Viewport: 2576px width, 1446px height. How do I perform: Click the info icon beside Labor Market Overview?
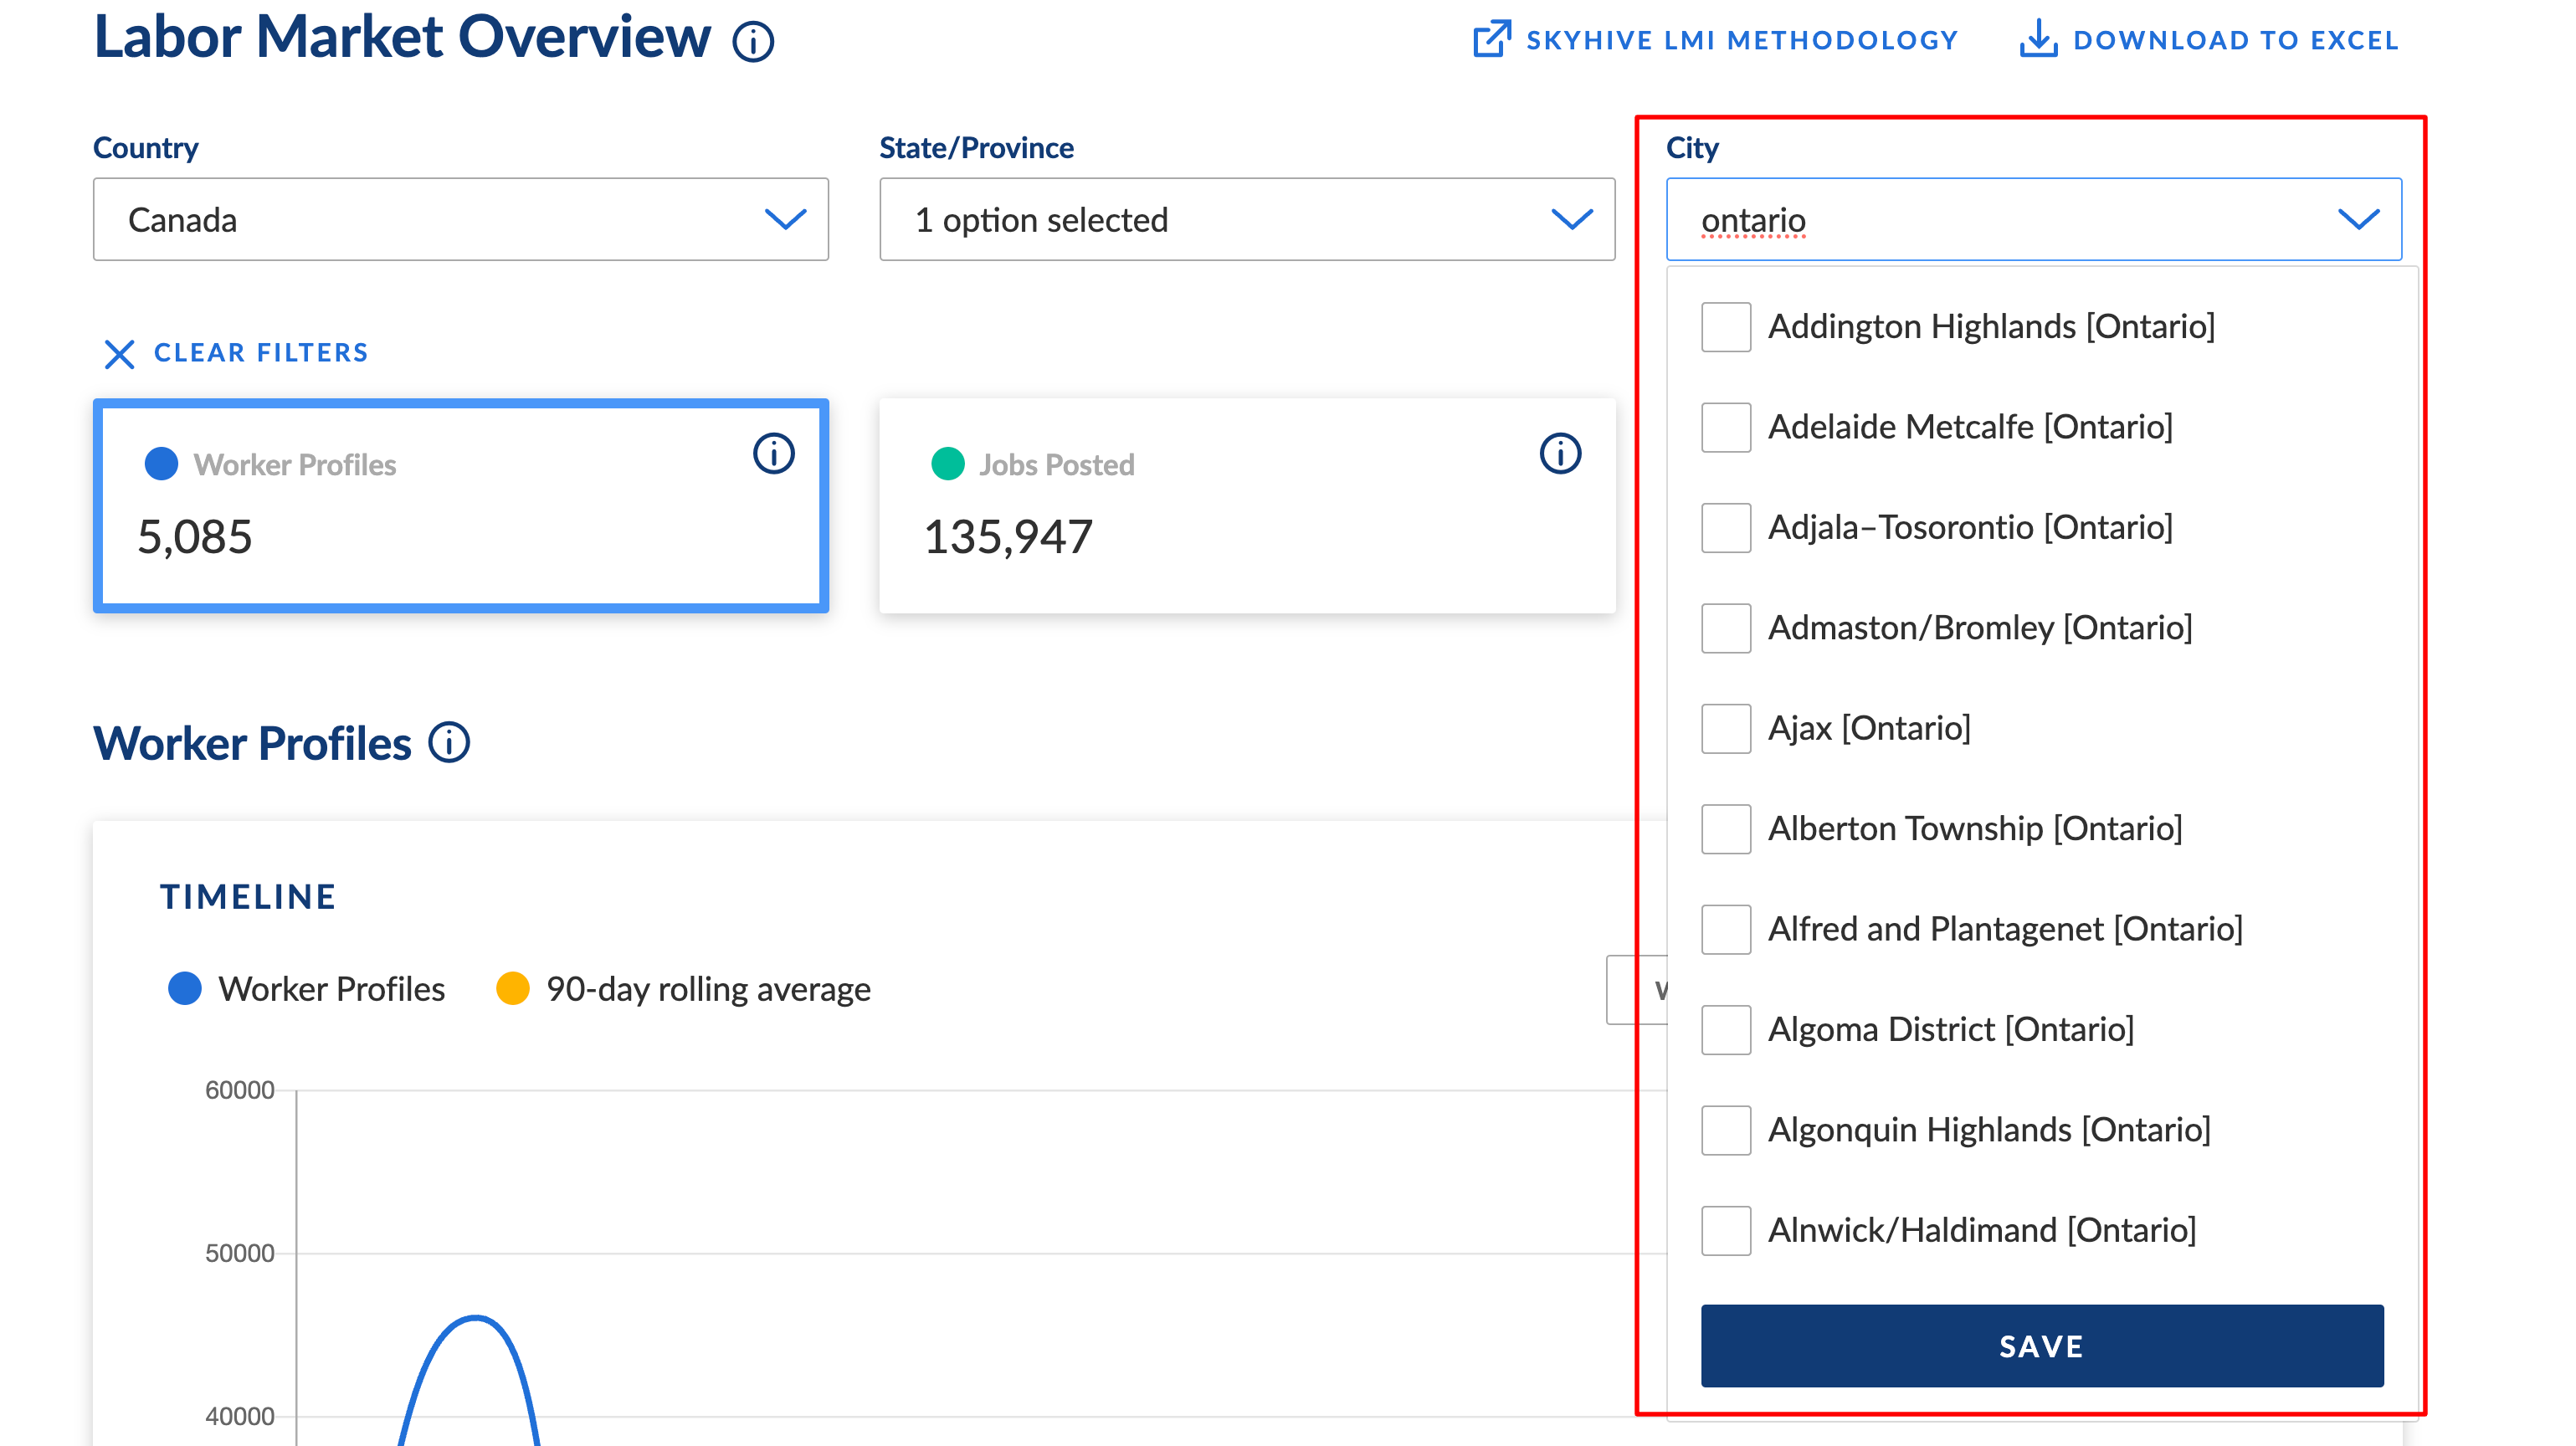[x=753, y=41]
